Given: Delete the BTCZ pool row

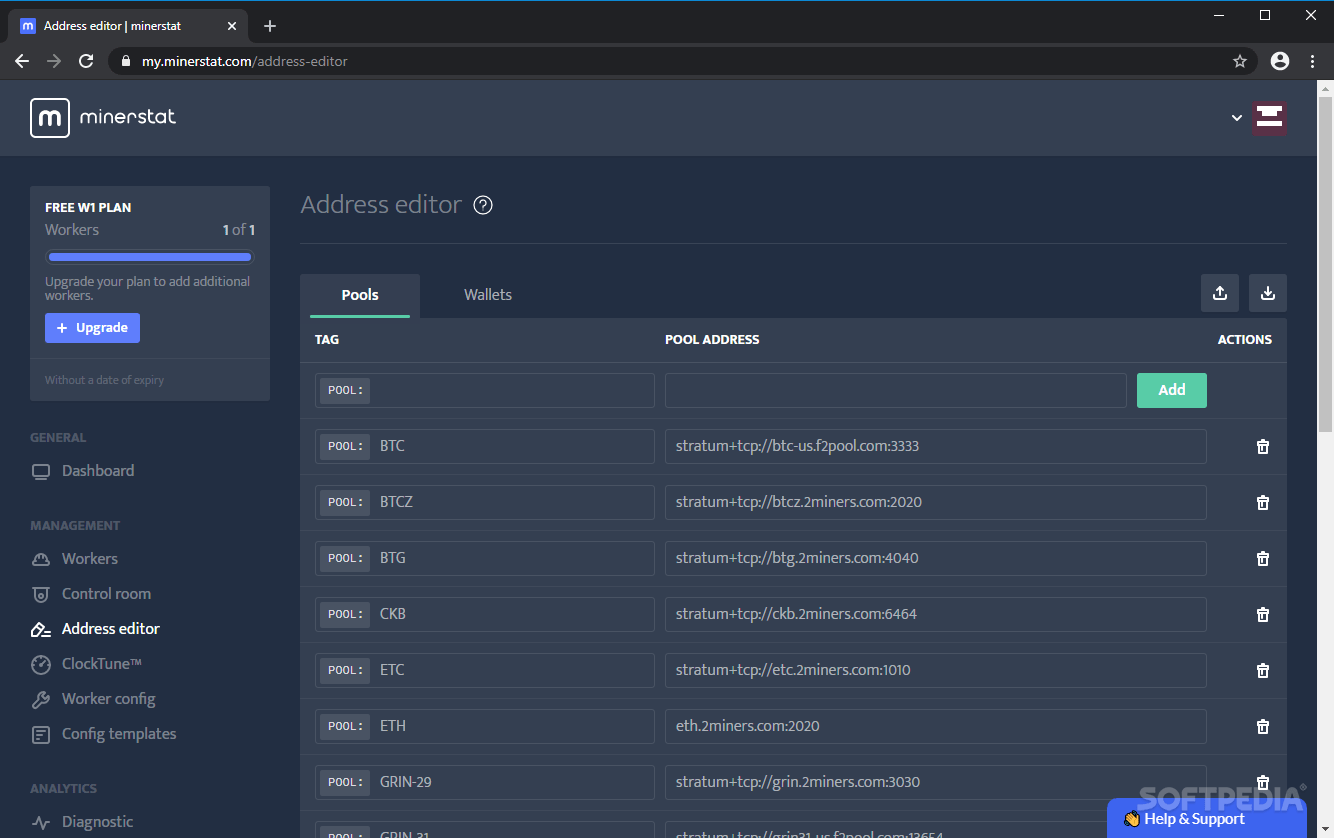Looking at the screenshot, I should (x=1263, y=502).
